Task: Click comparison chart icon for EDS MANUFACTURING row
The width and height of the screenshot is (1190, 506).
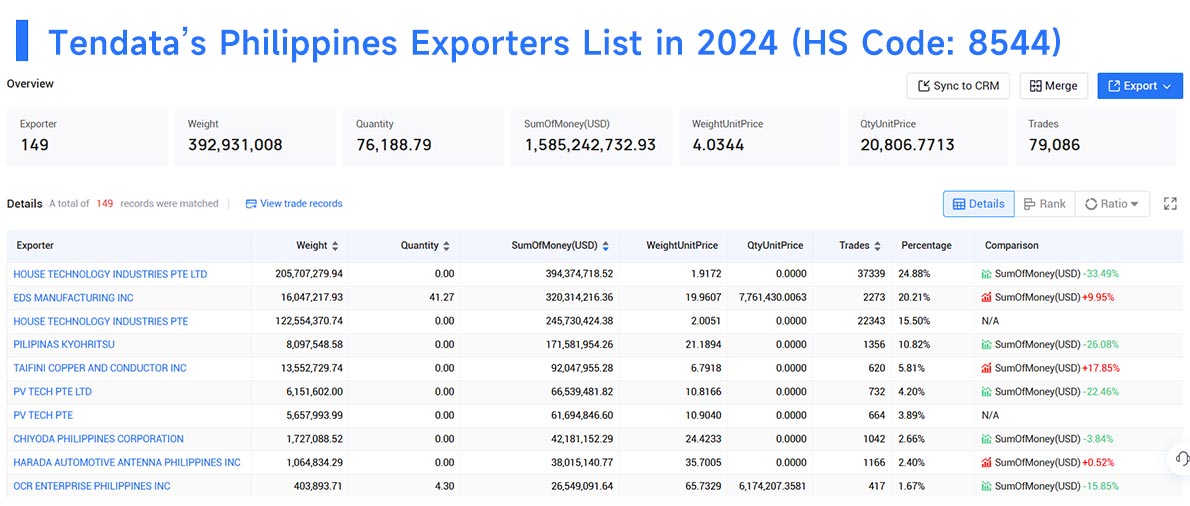Action: pos(987,297)
